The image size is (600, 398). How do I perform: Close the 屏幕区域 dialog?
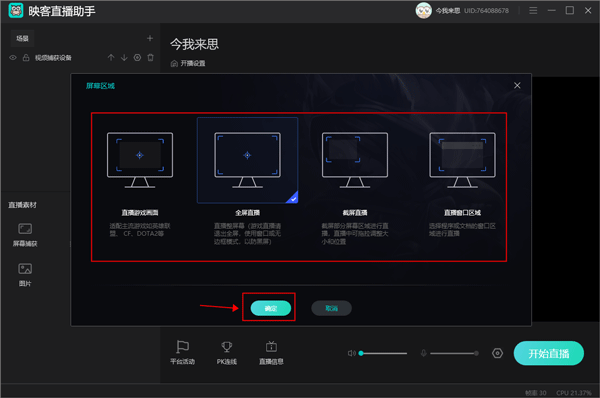pos(517,85)
